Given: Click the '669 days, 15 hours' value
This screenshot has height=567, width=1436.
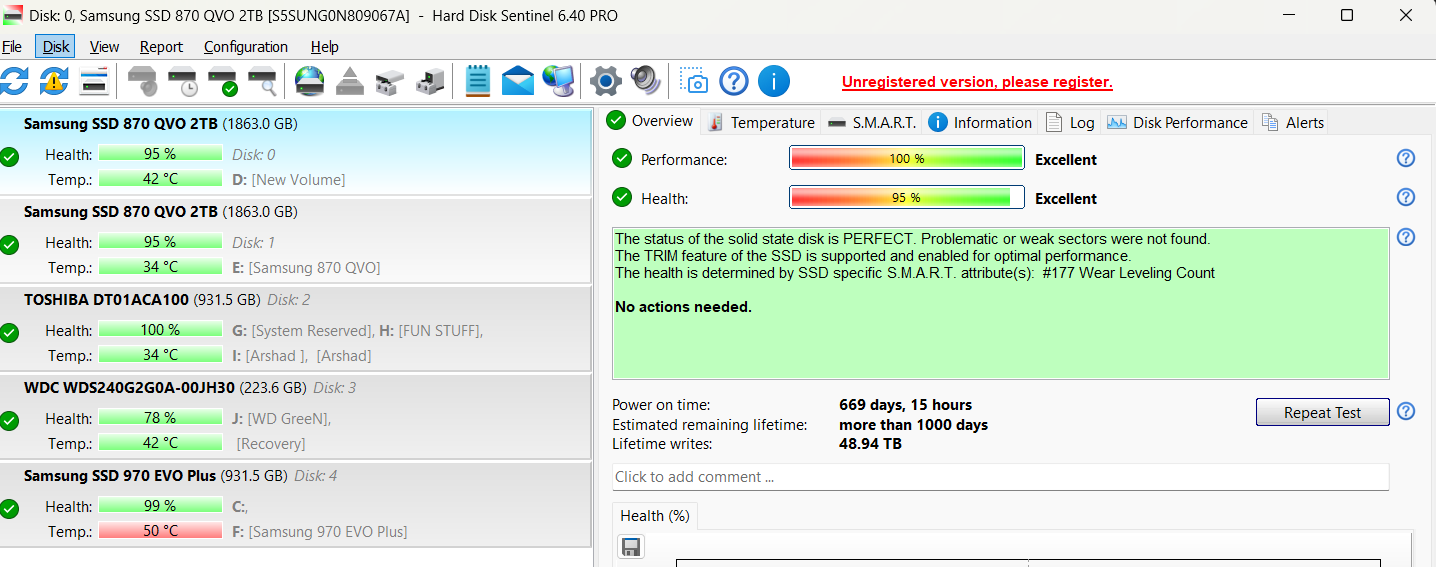Looking at the screenshot, I should [x=905, y=405].
